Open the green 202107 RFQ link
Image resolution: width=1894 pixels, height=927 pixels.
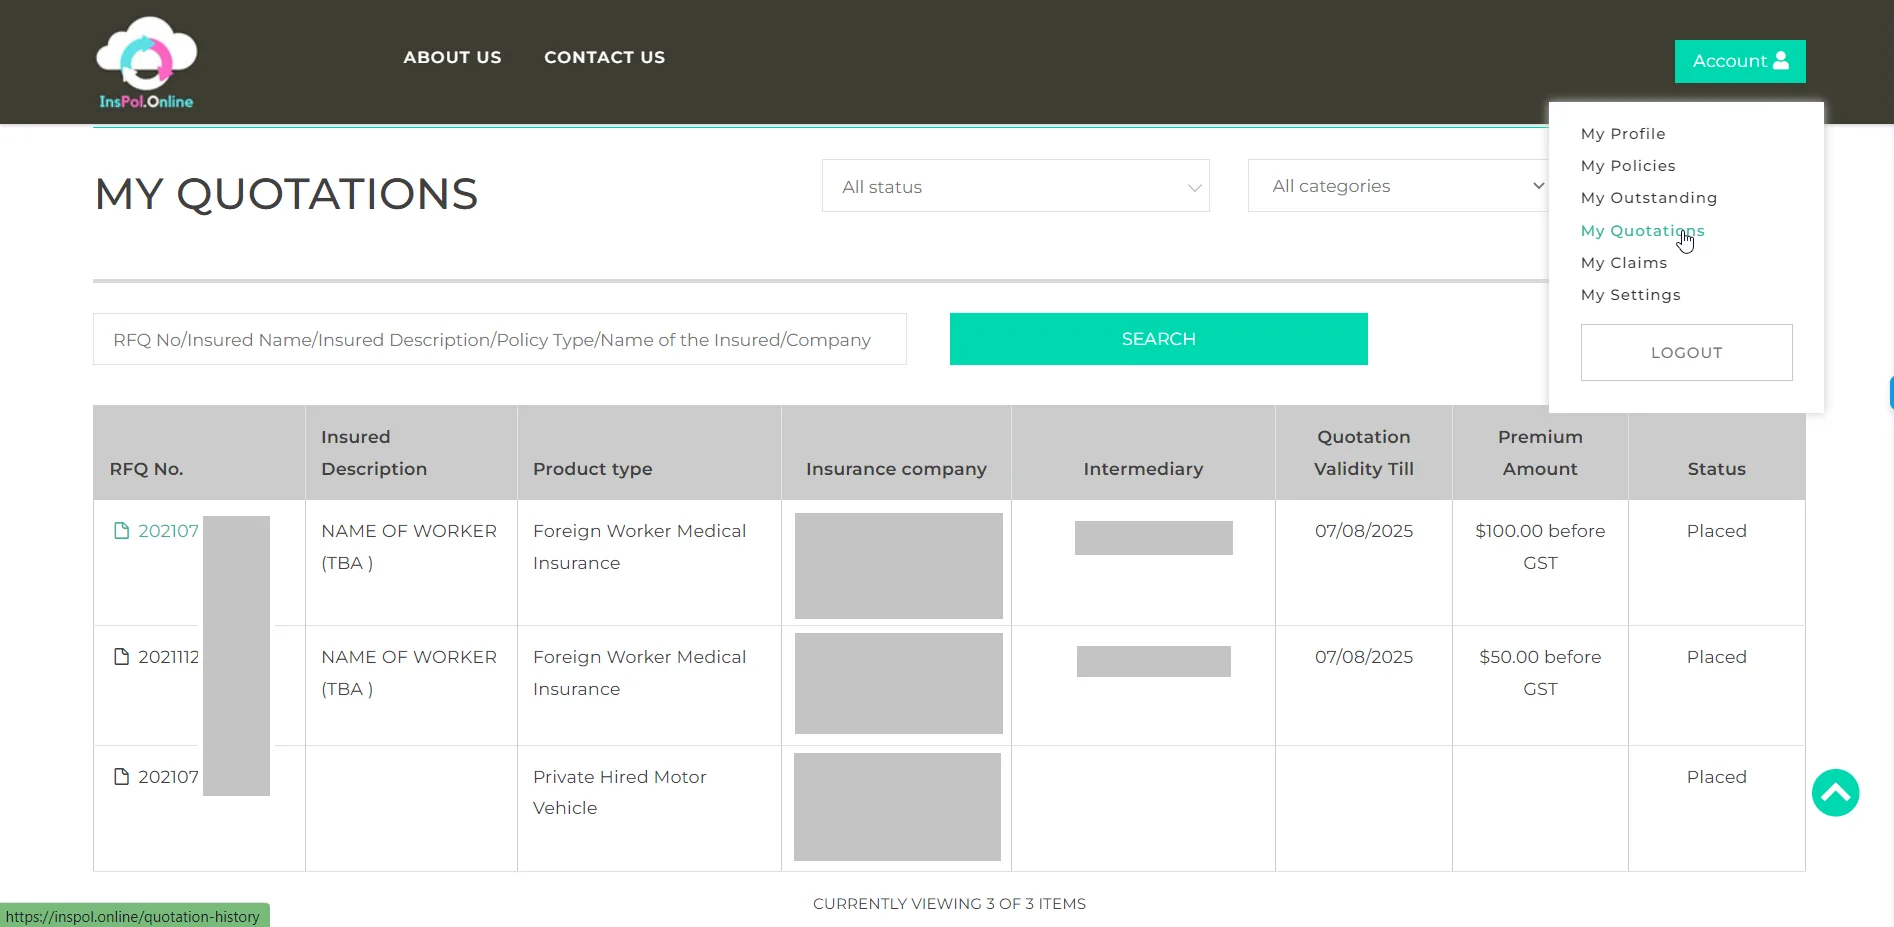point(168,531)
